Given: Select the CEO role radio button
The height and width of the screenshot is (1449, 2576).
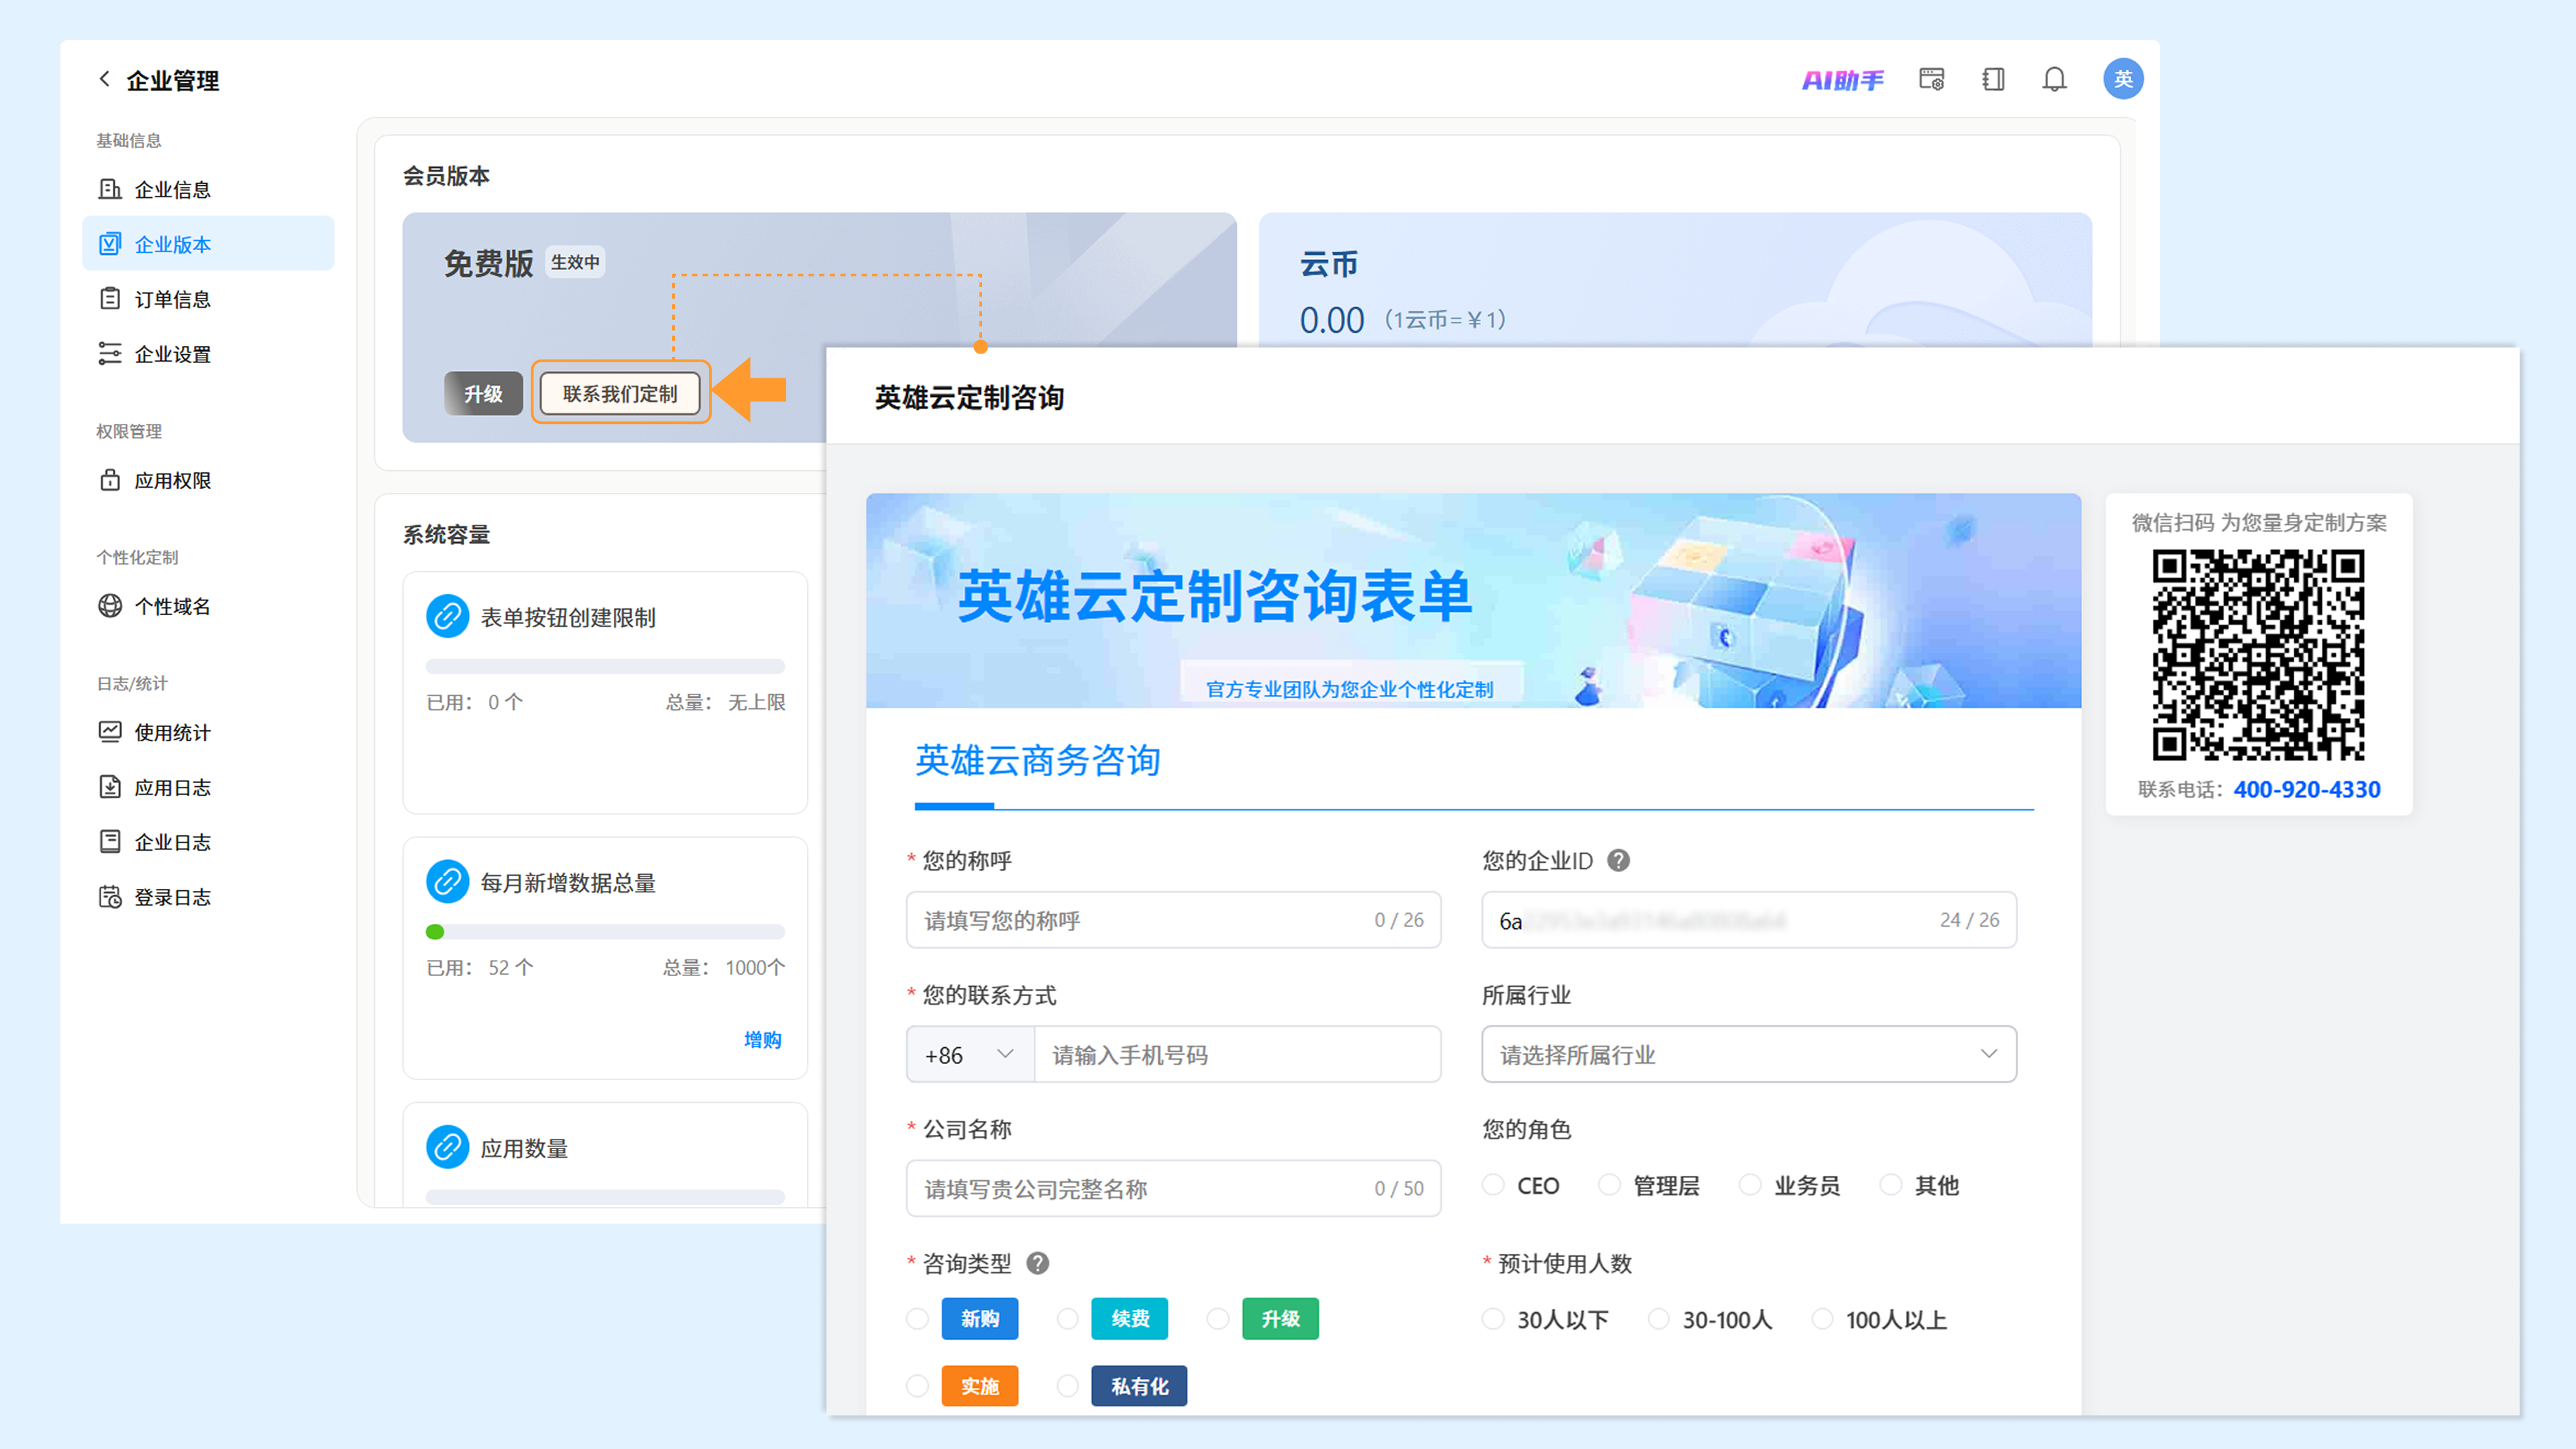Looking at the screenshot, I should click(1493, 1185).
